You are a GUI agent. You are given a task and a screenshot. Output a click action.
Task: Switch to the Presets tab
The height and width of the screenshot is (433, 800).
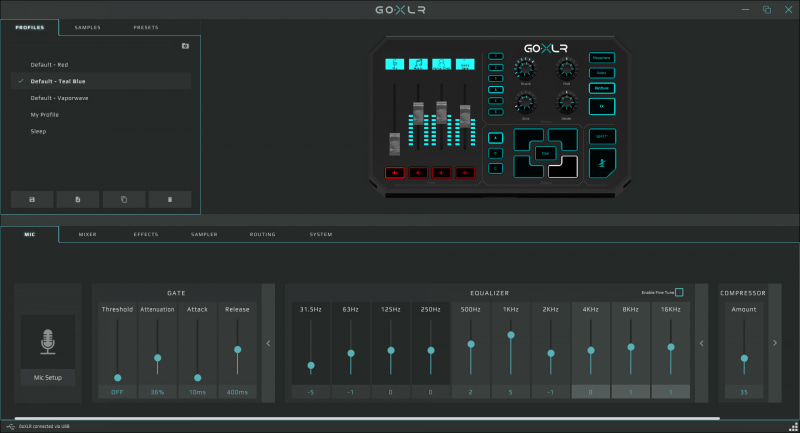point(146,28)
